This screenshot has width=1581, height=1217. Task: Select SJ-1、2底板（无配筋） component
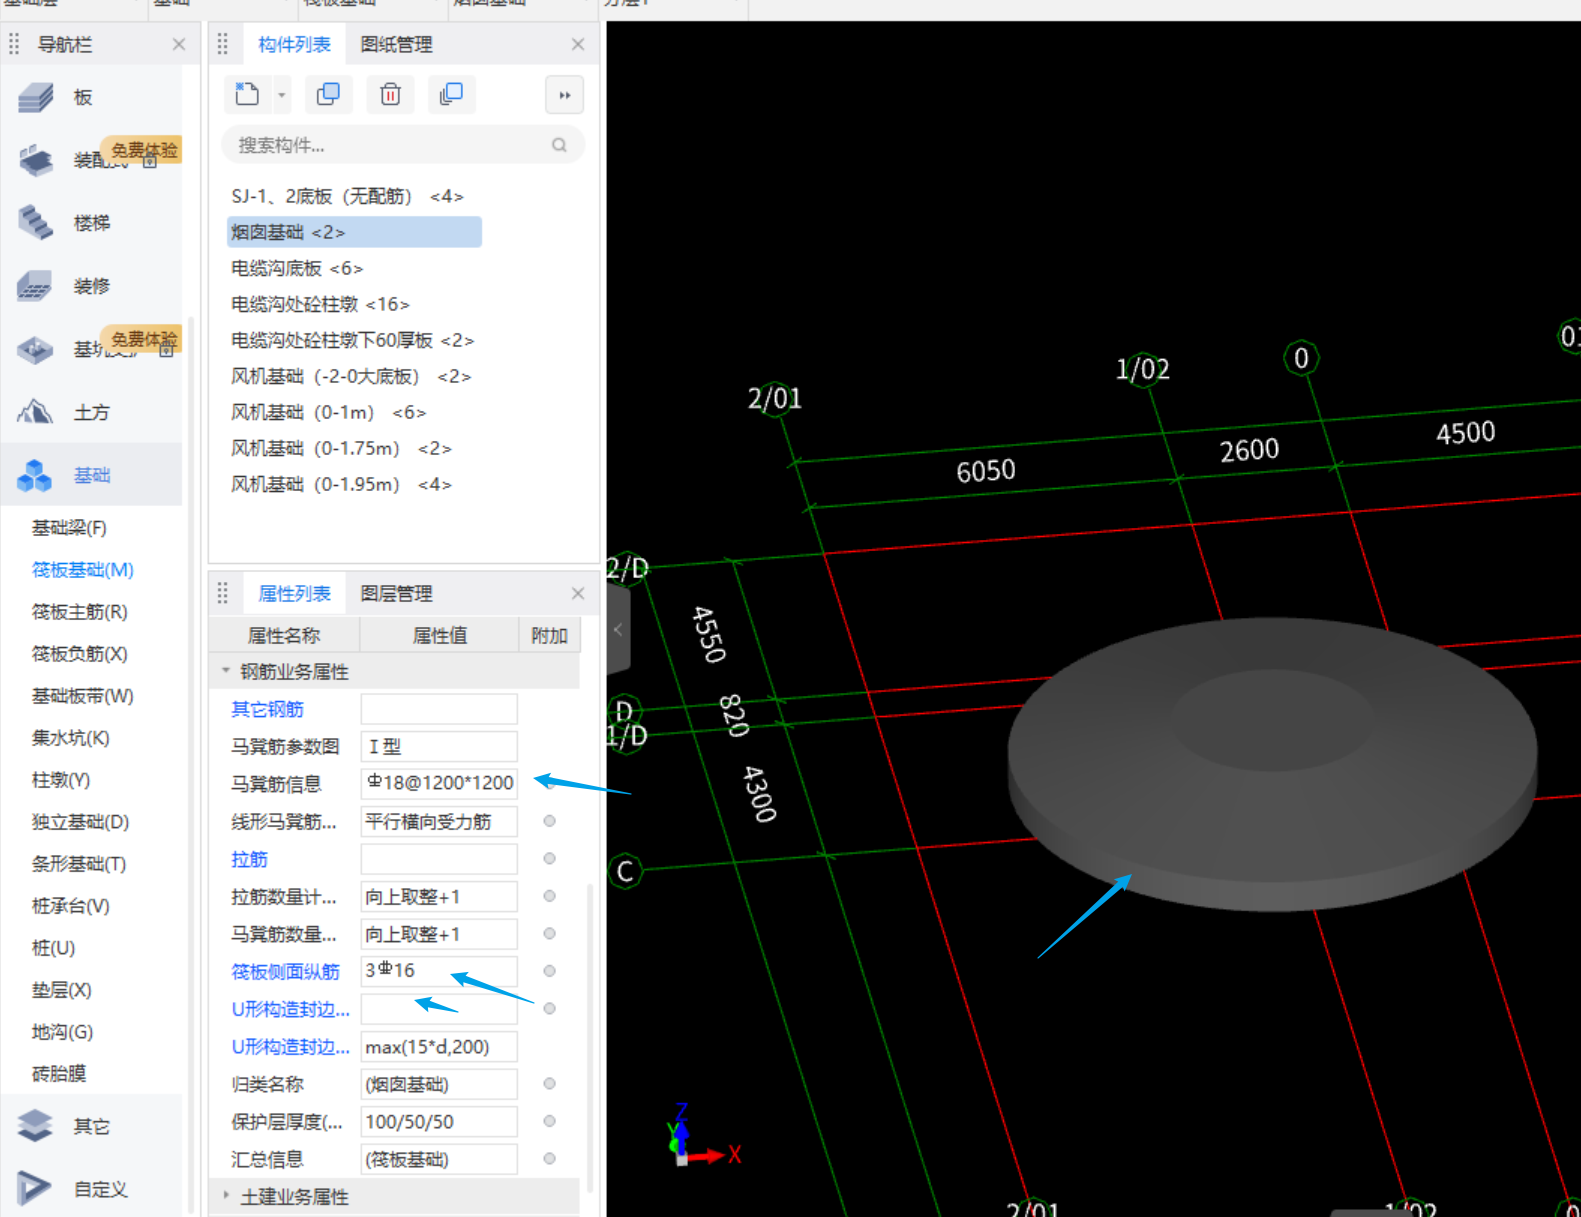(x=347, y=196)
